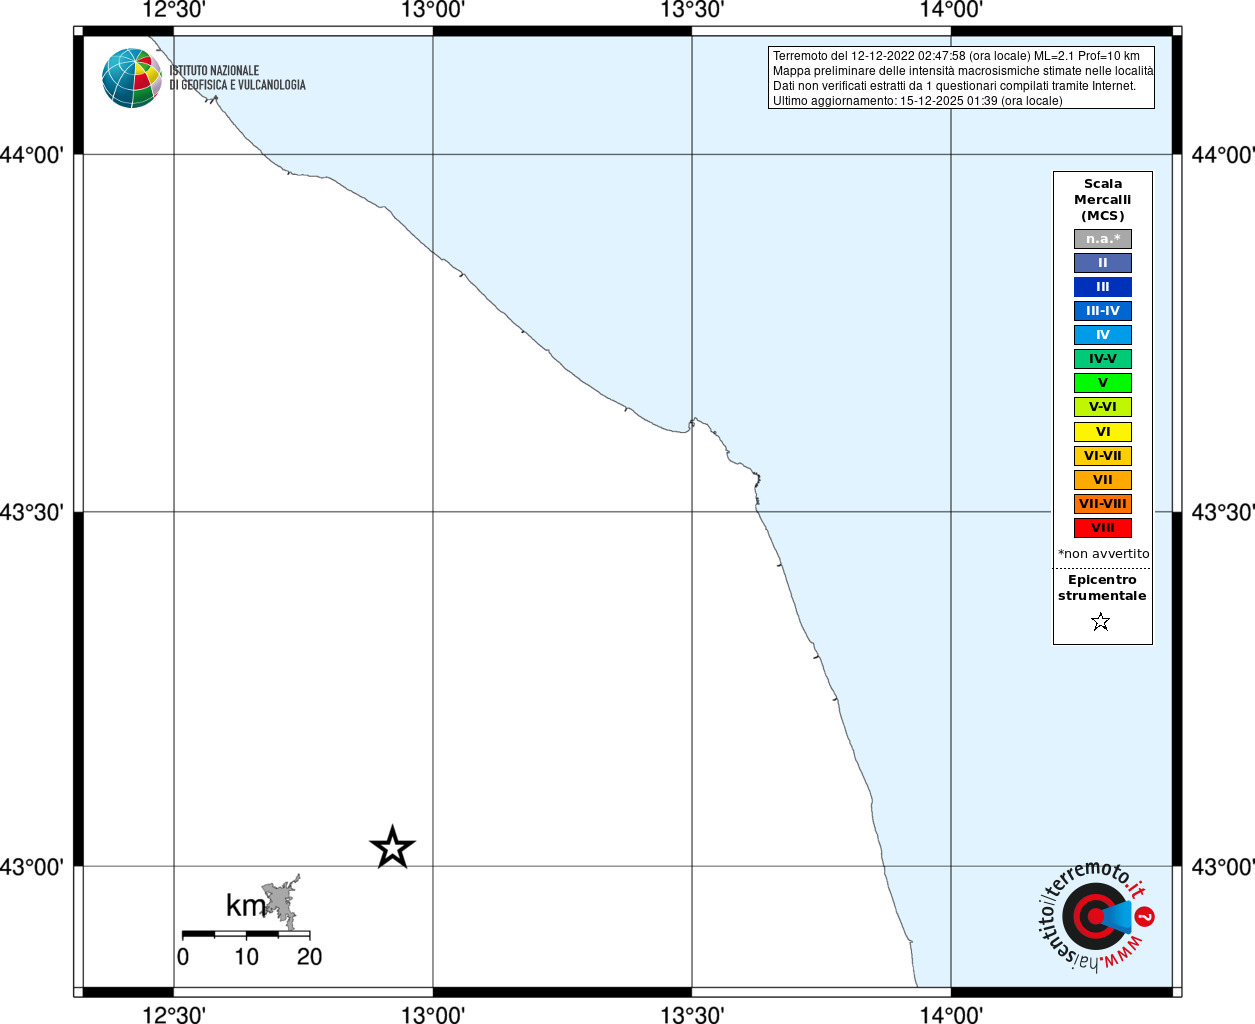The height and width of the screenshot is (1024, 1255).
Task: Click the bottom 13°00' longitude label
Action: pyautogui.click(x=433, y=1014)
